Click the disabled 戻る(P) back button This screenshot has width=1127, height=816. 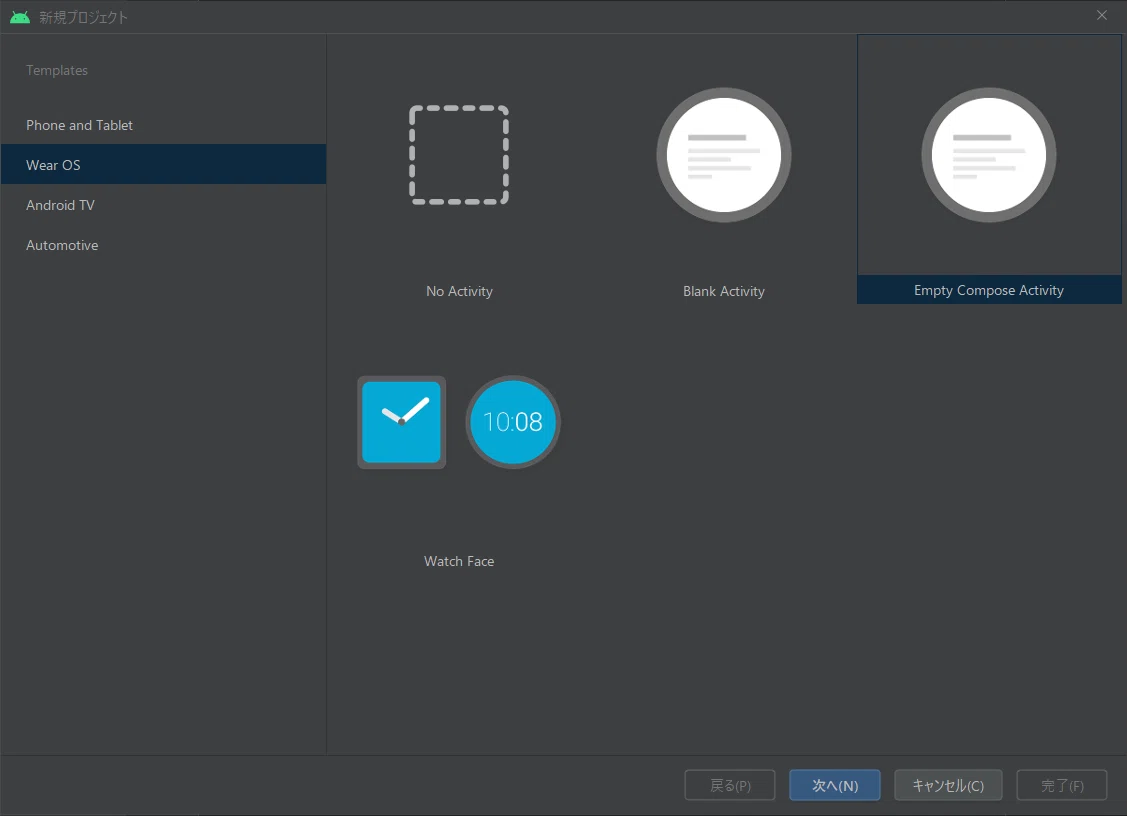(730, 785)
